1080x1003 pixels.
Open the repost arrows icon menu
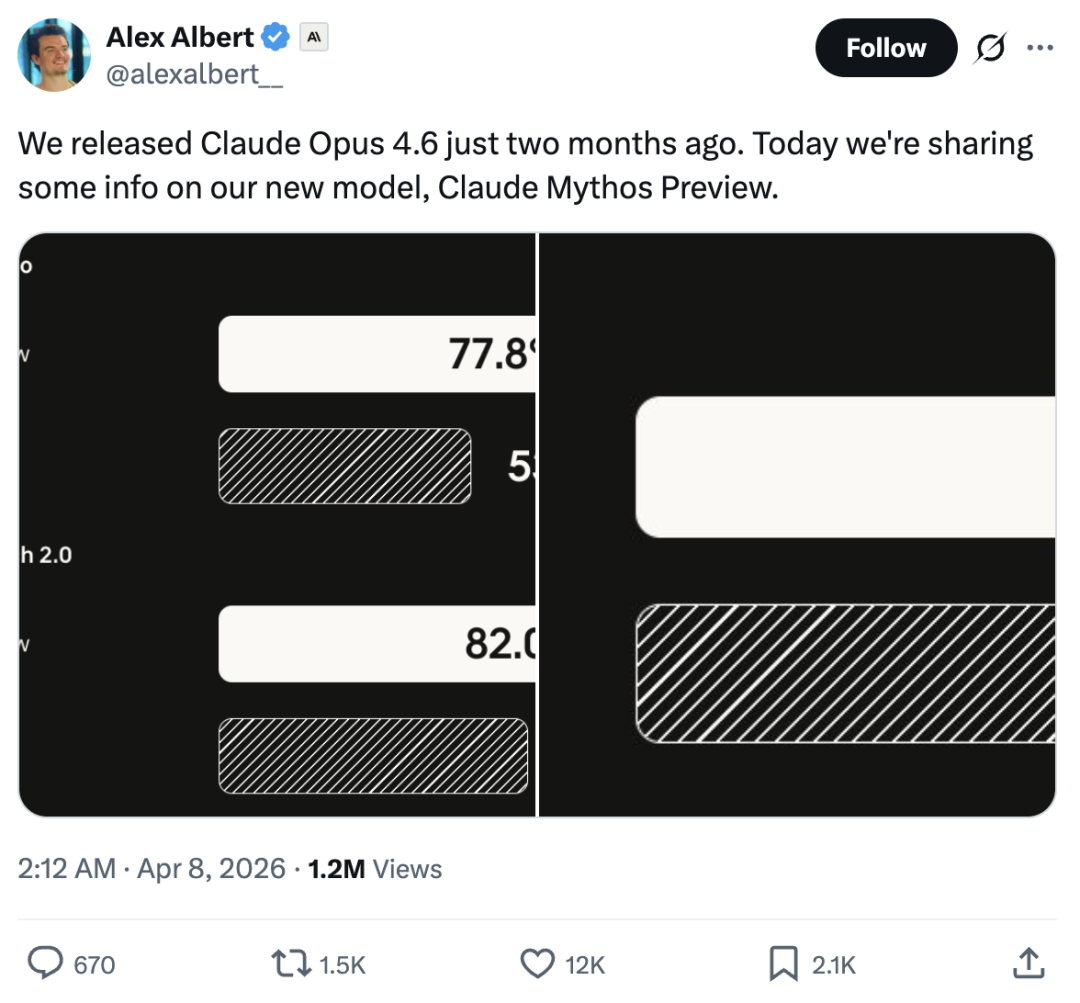(291, 963)
